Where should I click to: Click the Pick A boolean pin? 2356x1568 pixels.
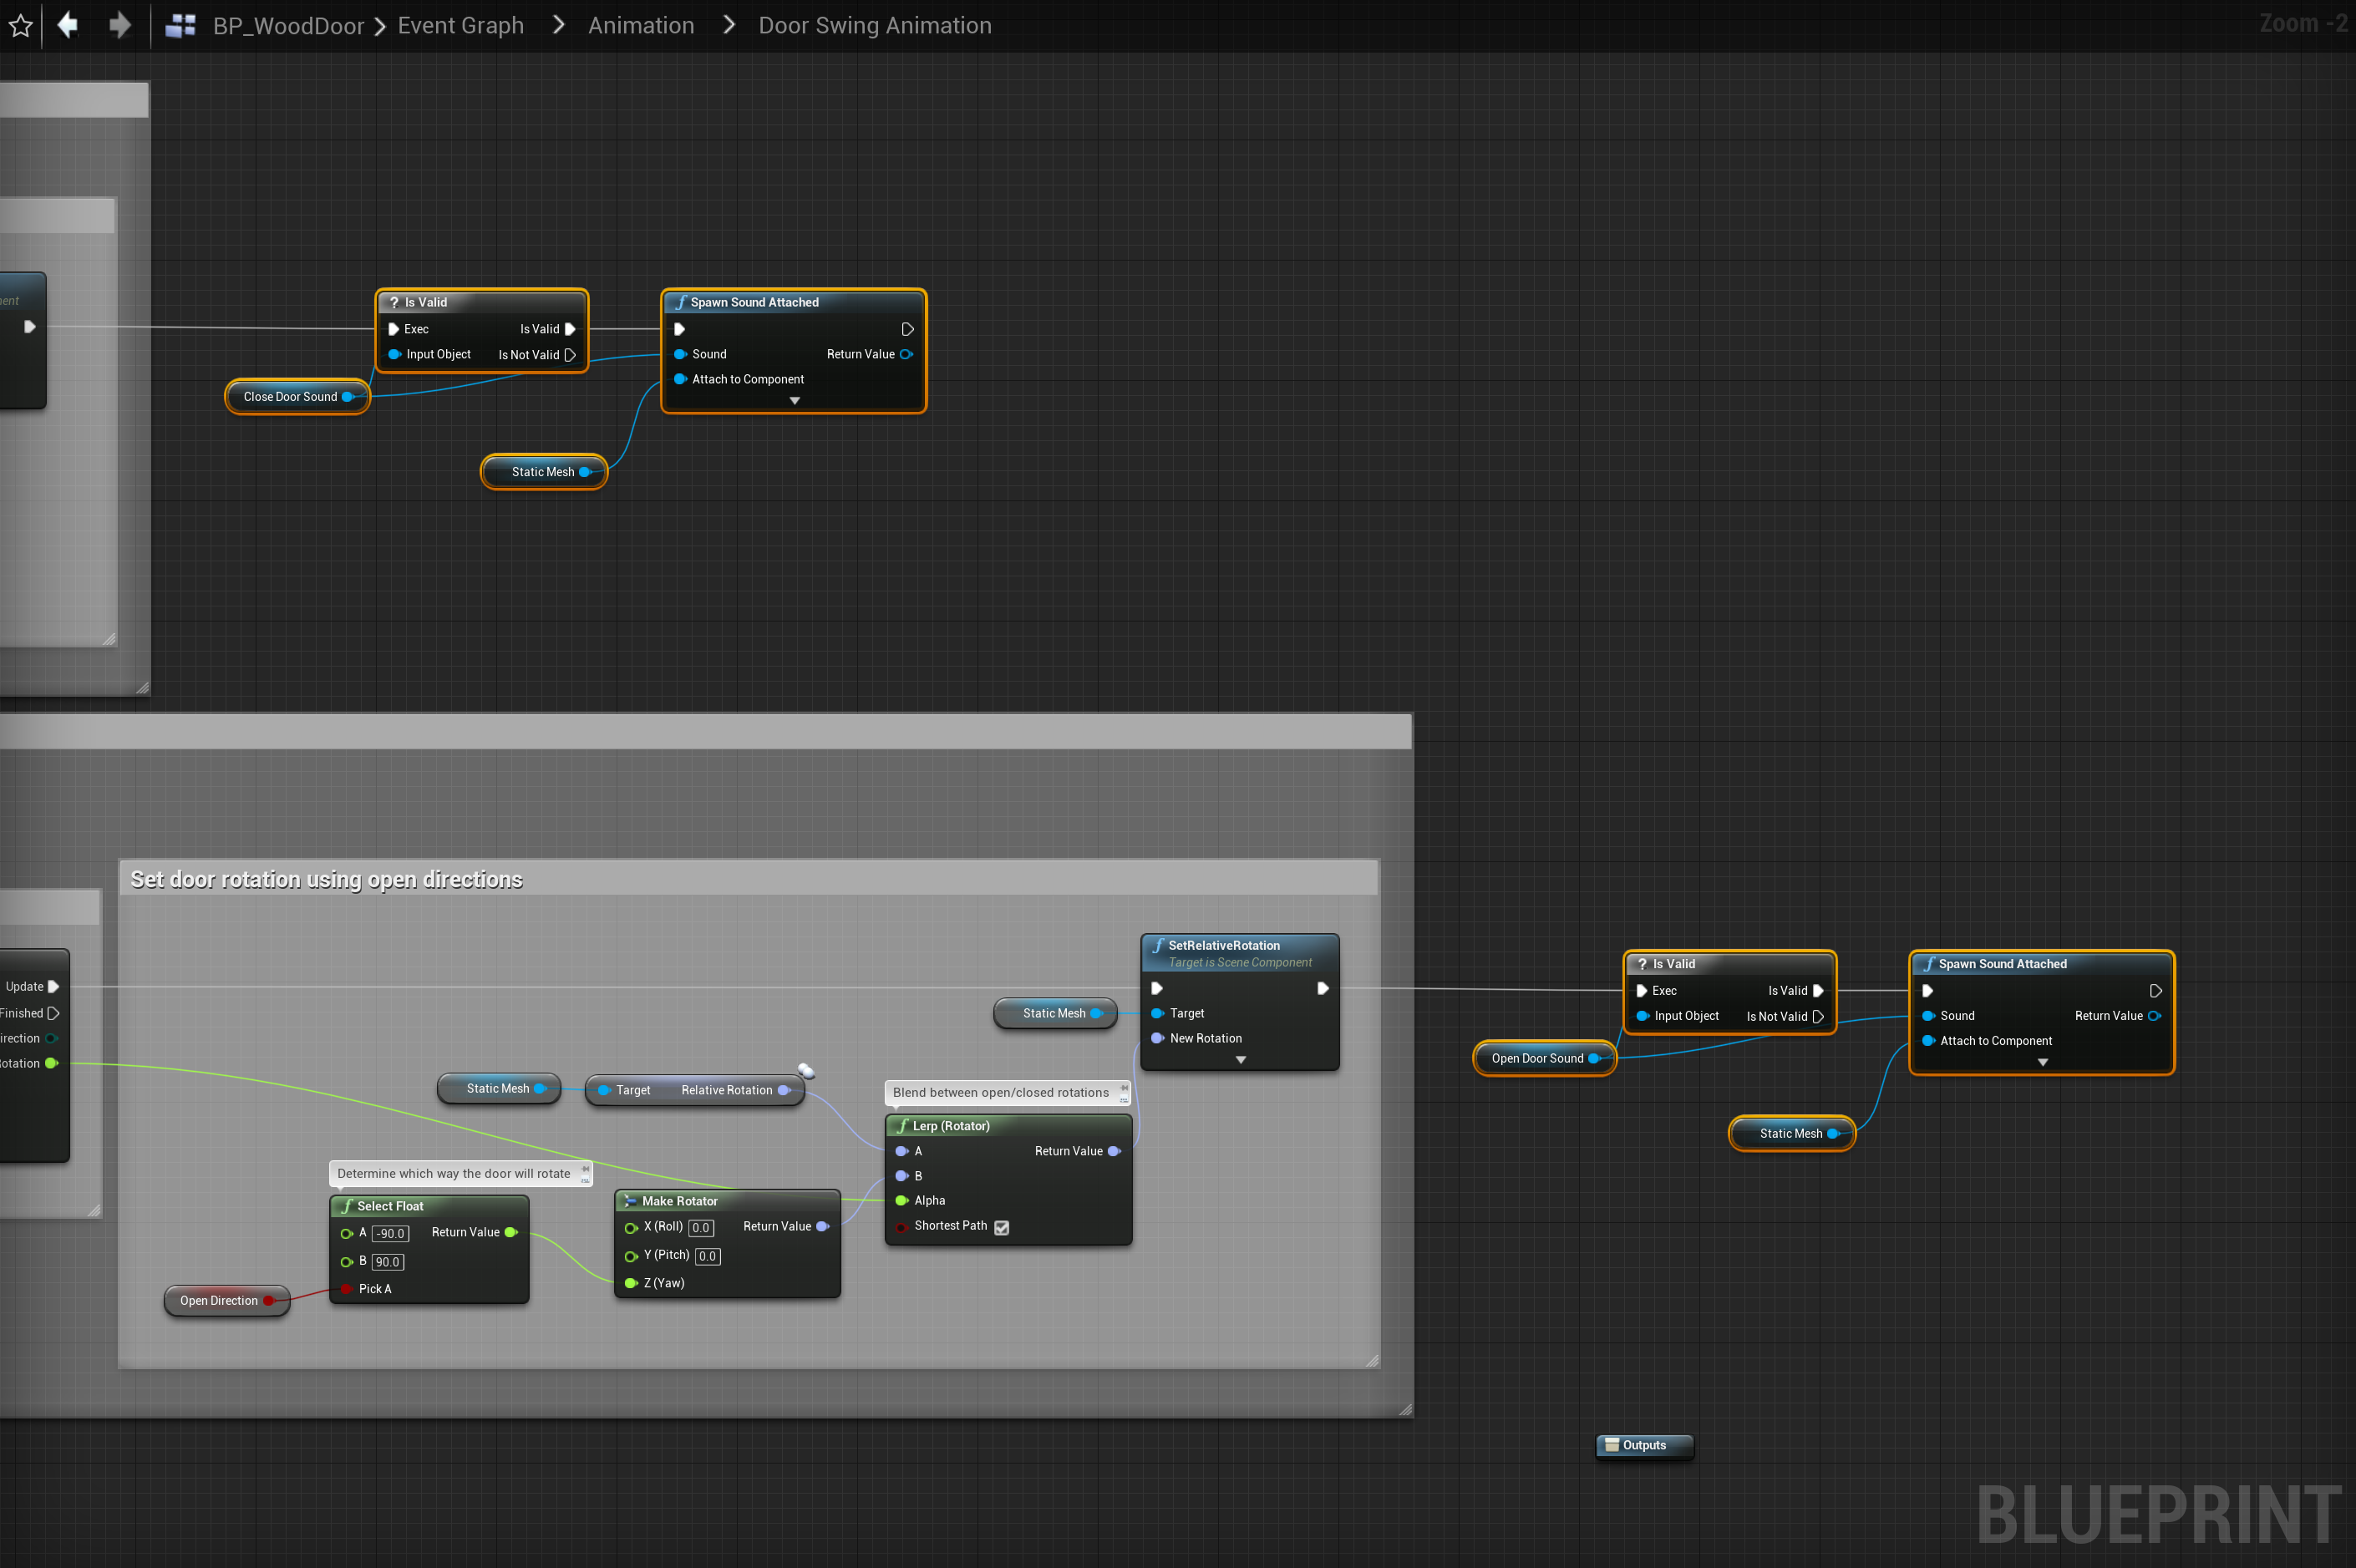346,1289
